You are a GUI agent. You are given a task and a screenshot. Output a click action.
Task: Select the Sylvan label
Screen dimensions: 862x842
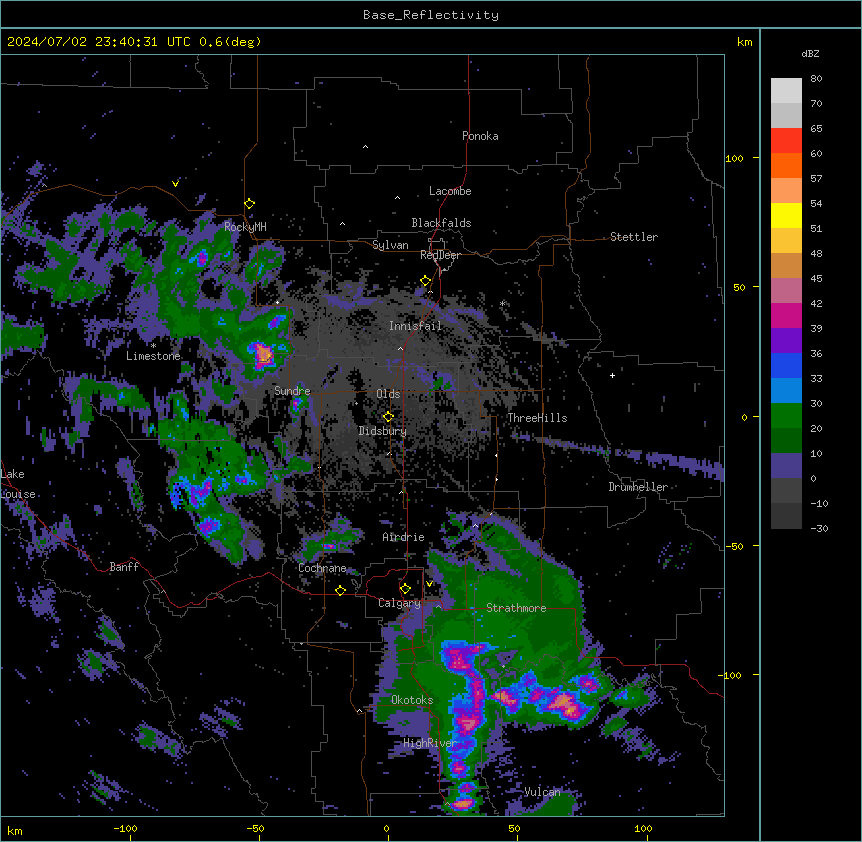click(x=390, y=245)
